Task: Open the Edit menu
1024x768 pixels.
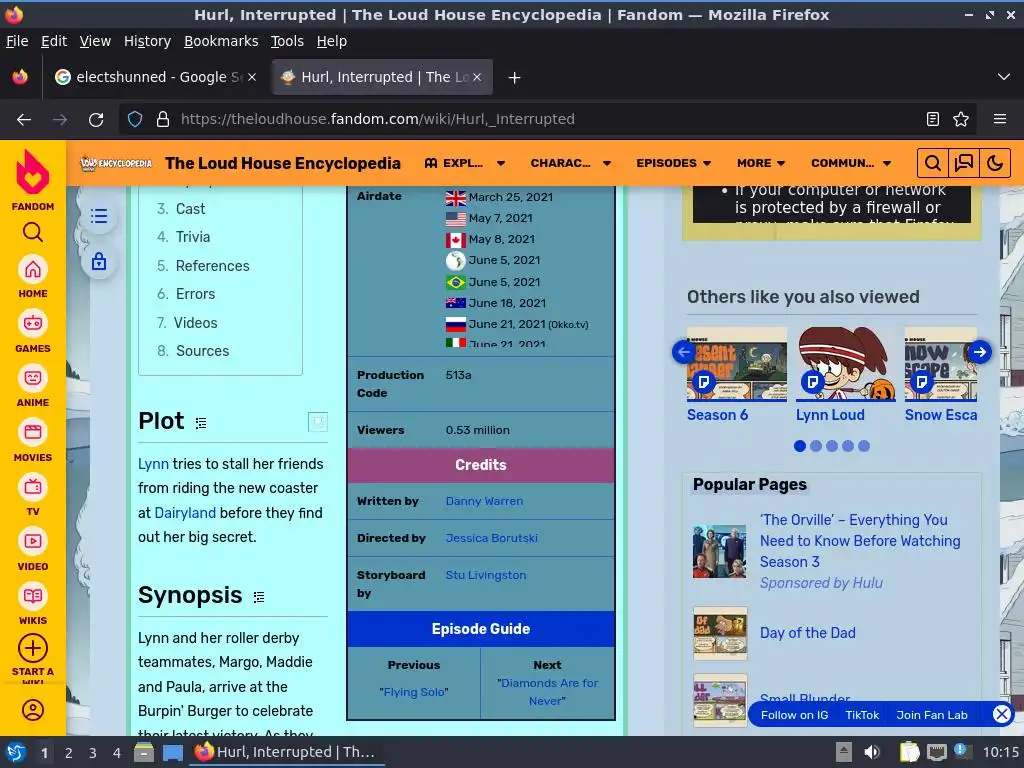Action: (54, 41)
